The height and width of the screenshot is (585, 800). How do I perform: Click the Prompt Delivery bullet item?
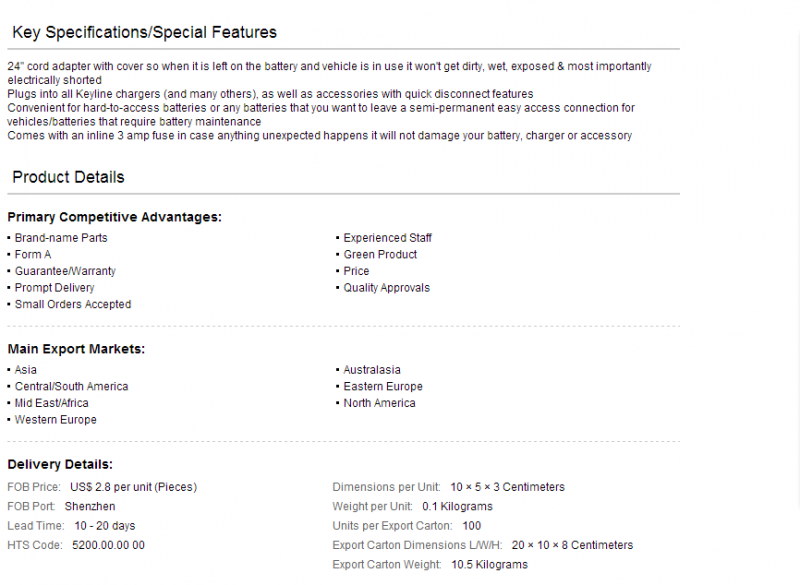click(x=55, y=288)
